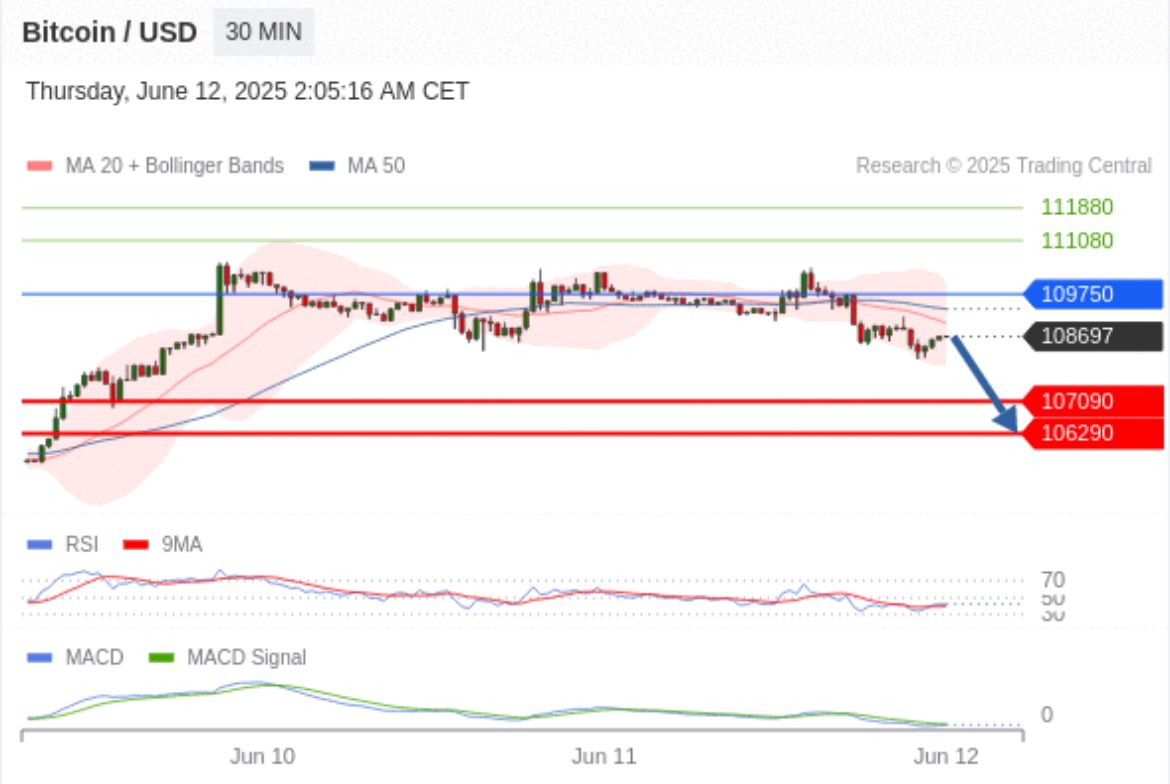Click the blue 109750 pivot price tag
Viewport: 1170px width, 784px height.
coord(1094,294)
